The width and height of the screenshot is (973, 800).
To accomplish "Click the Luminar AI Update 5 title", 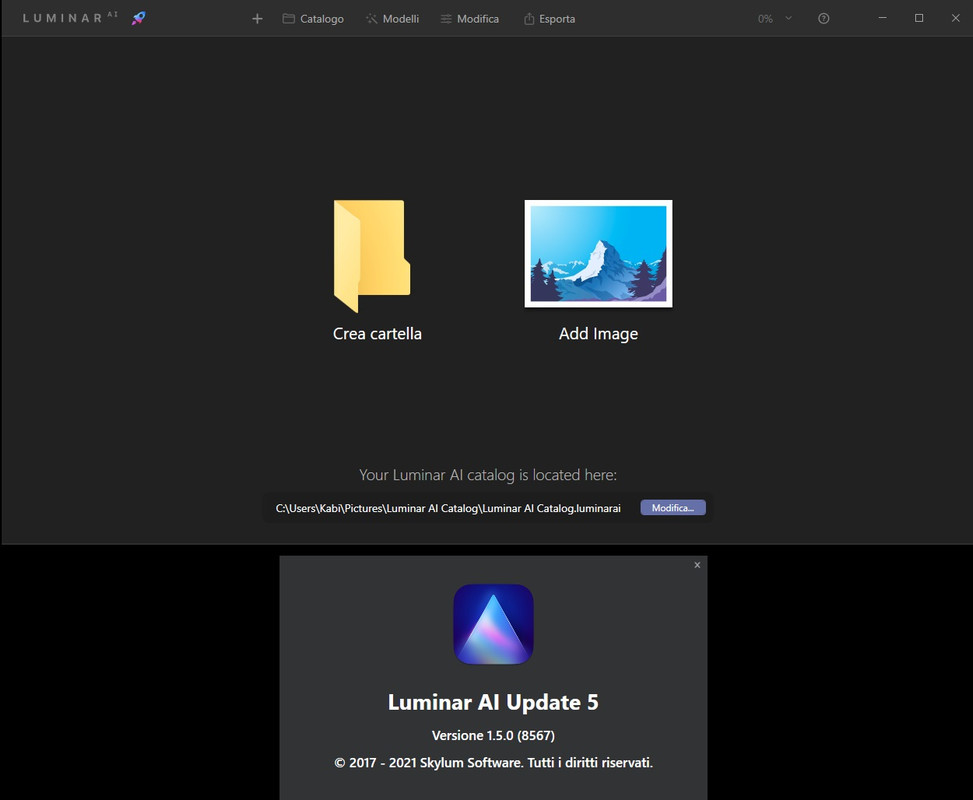I will coord(493,702).
